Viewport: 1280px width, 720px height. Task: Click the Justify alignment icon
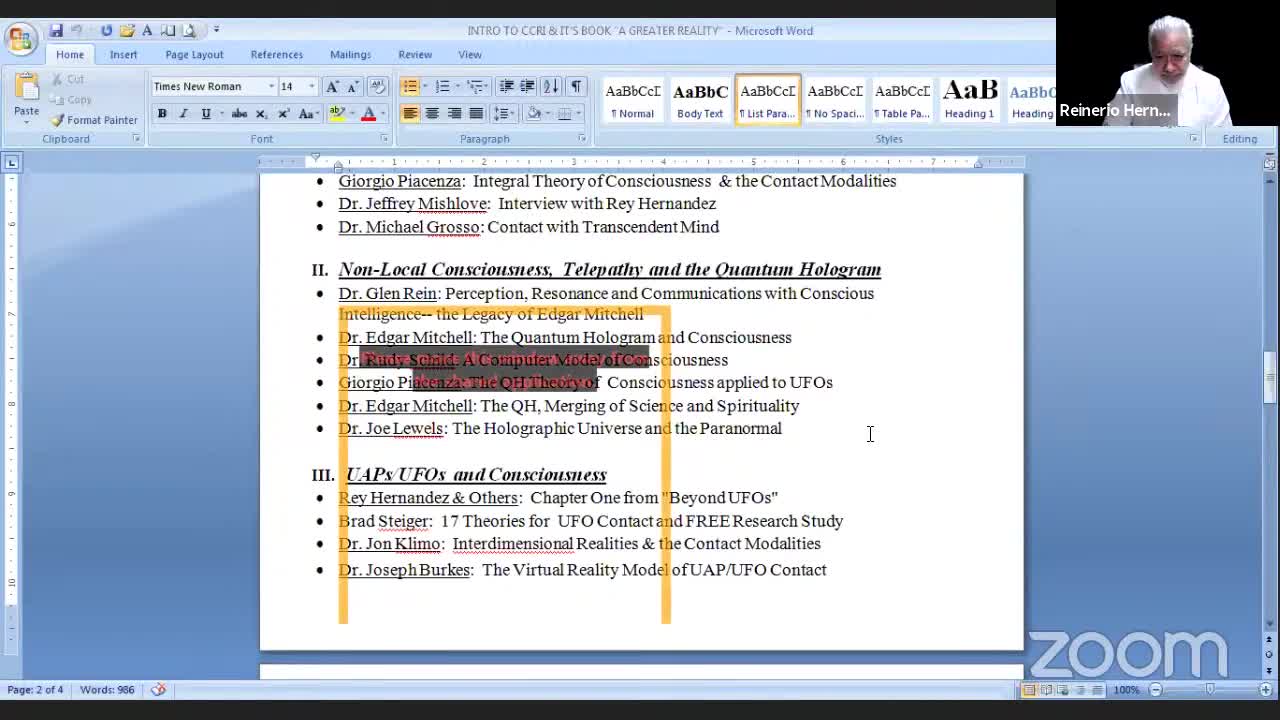(x=476, y=114)
